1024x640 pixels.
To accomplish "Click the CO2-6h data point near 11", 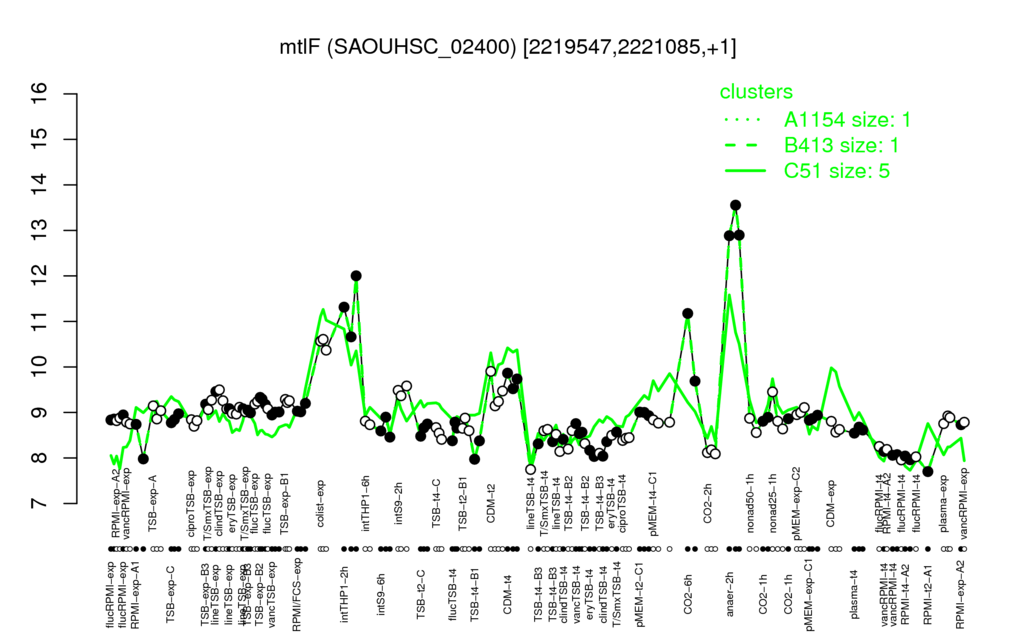I will 687,313.
